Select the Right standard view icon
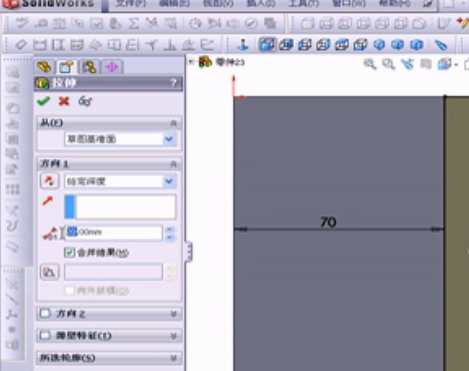Screen dimensions: 469x371 pos(323,44)
